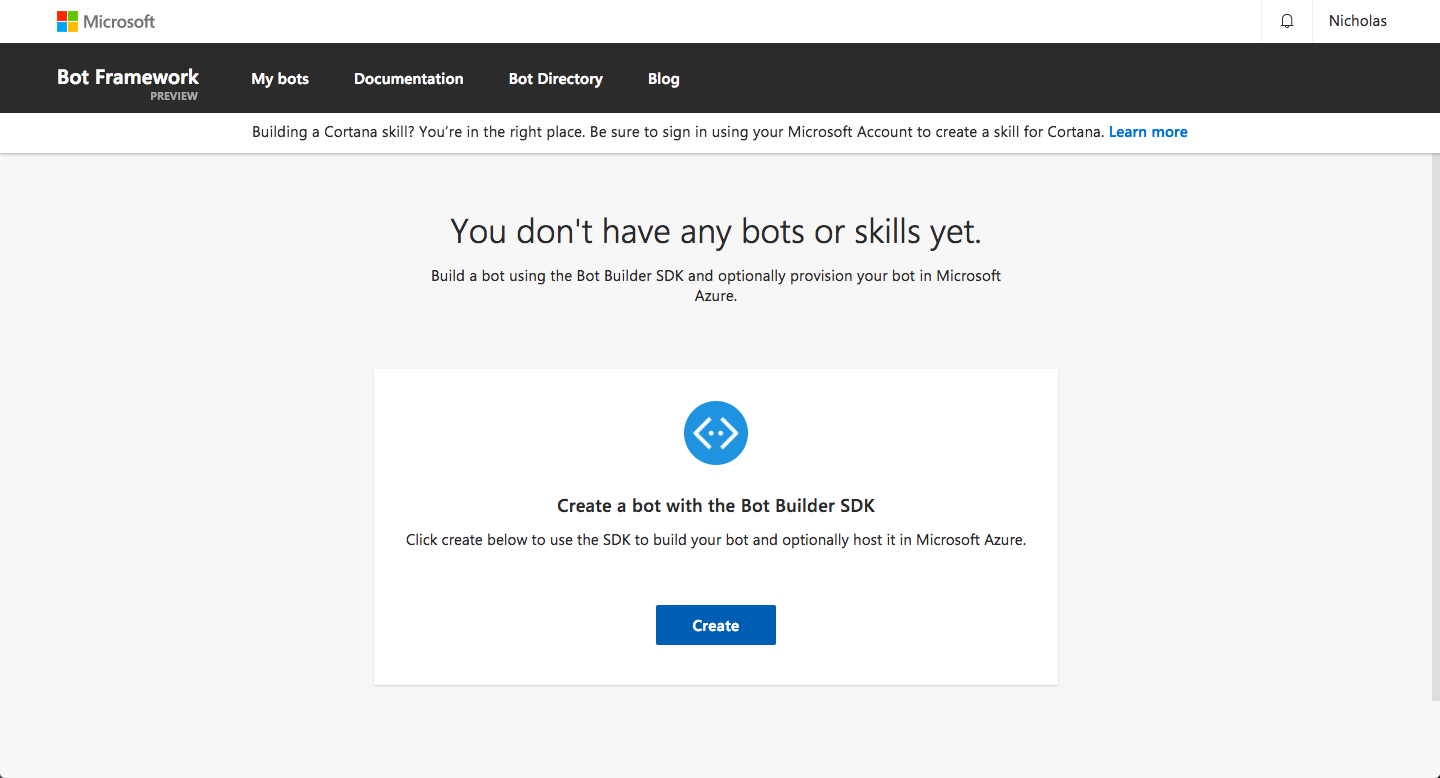Click the blue Bot Builder SDK icon
The width and height of the screenshot is (1440, 778).
716,433
